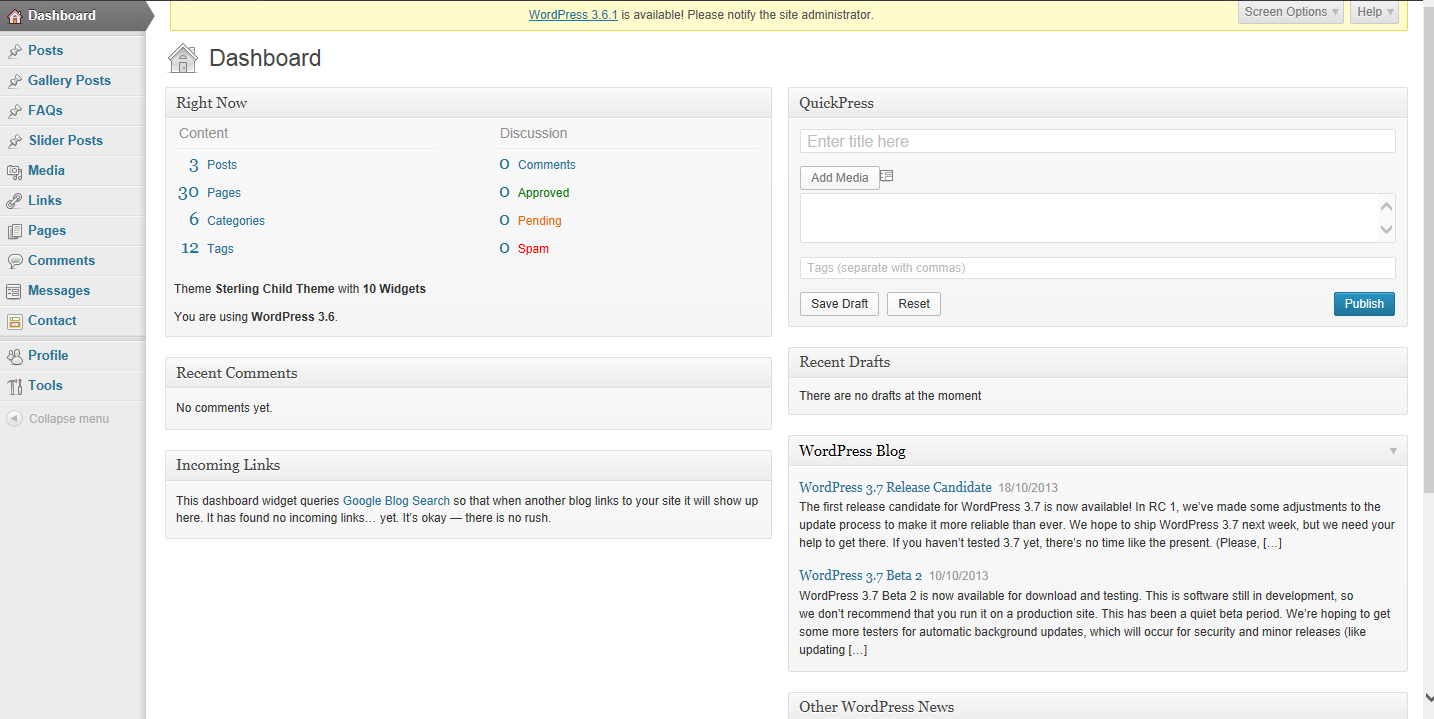Click the Save Draft button
The height and width of the screenshot is (719, 1434).
840,304
